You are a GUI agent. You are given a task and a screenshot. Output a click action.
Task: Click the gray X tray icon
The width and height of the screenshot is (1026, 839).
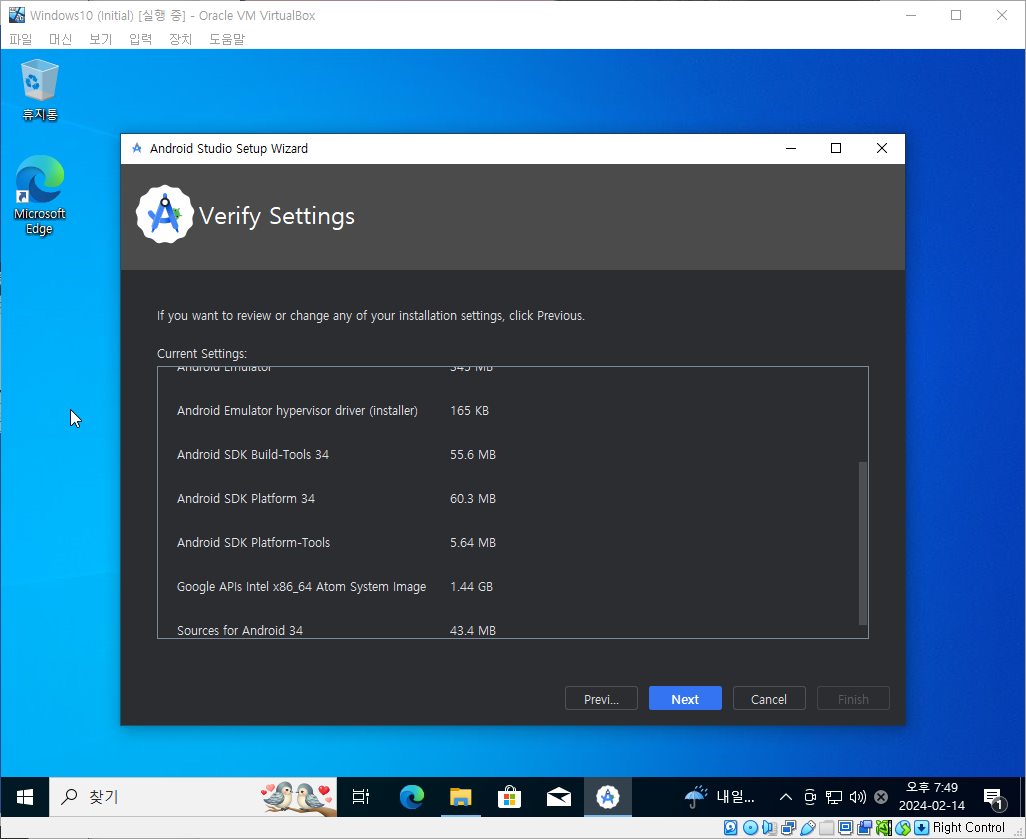[881, 796]
